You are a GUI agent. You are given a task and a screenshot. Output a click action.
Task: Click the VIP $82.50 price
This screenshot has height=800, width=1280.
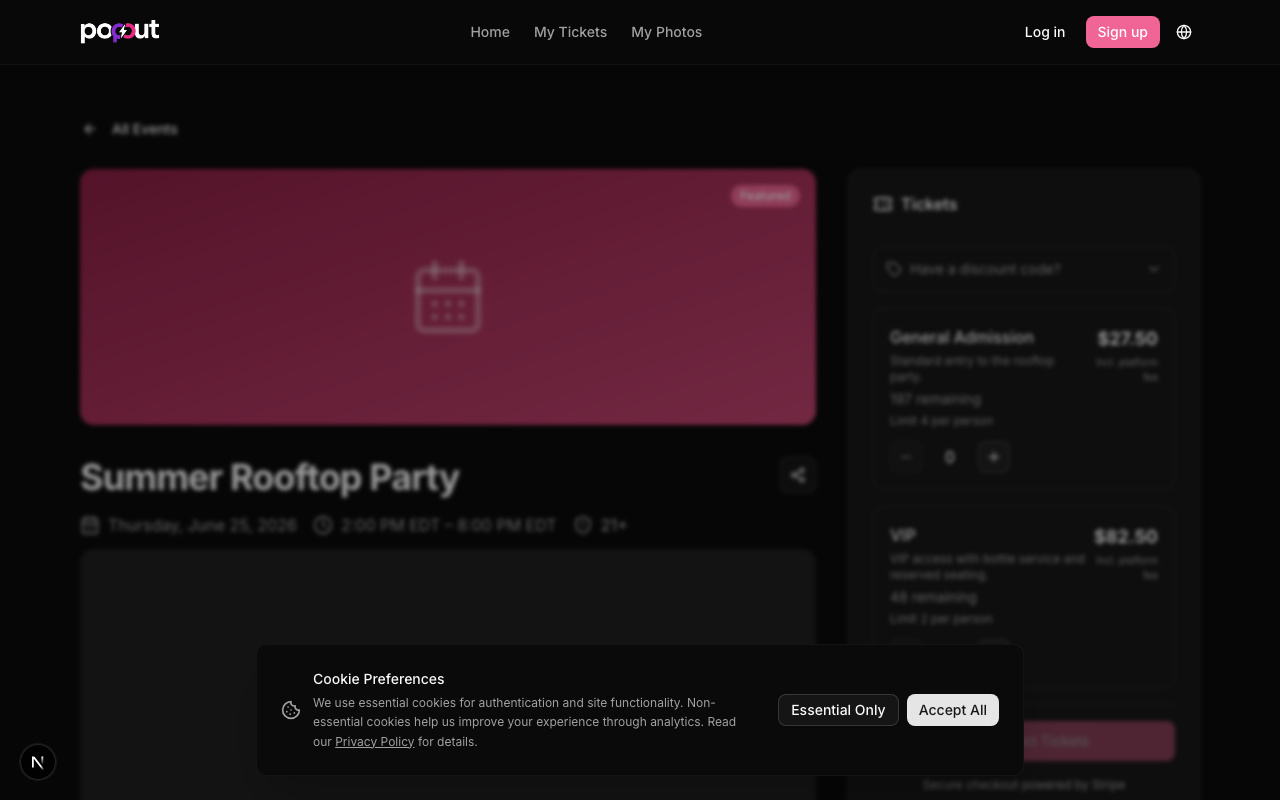(x=1126, y=536)
